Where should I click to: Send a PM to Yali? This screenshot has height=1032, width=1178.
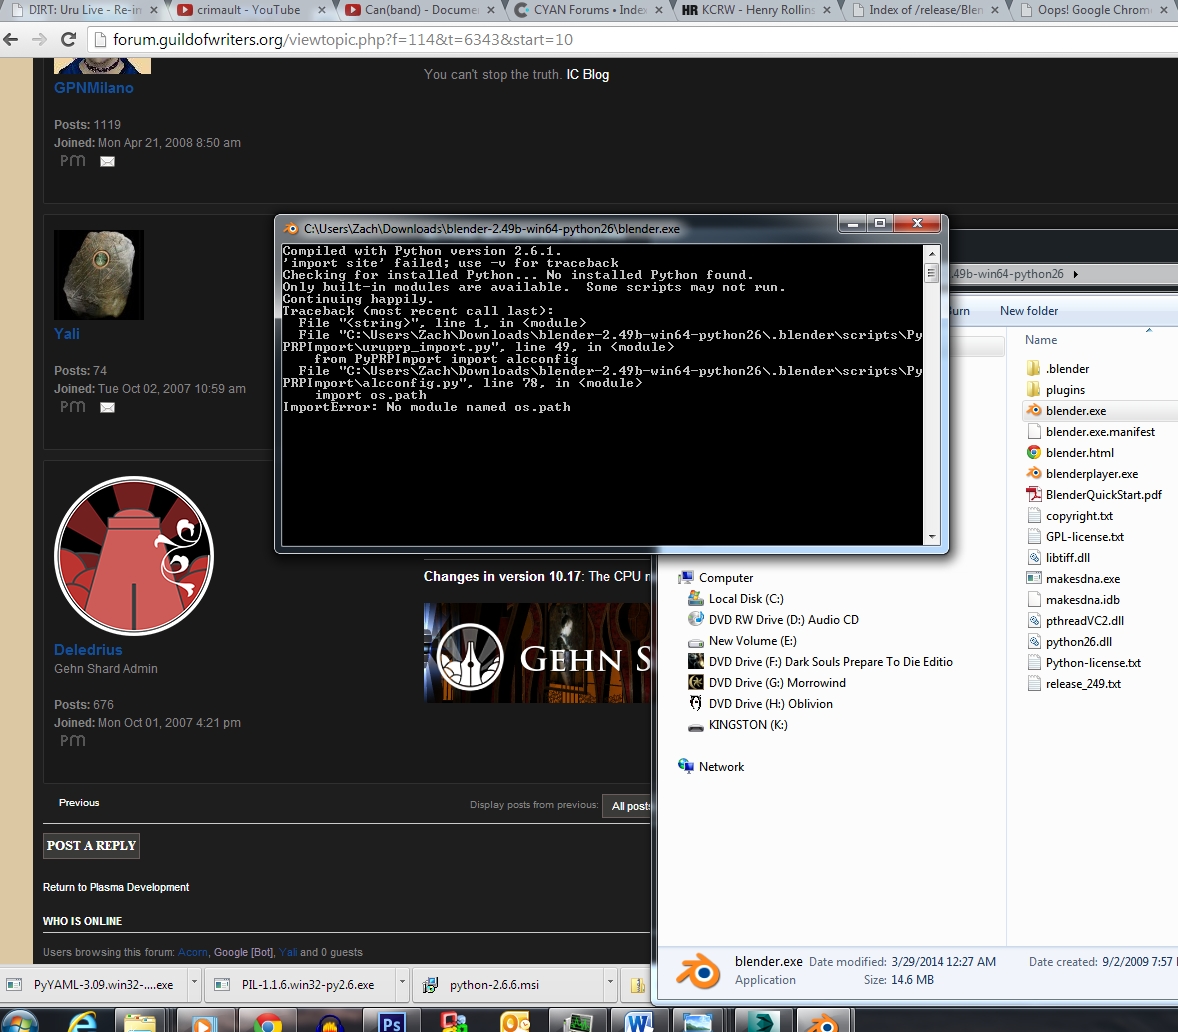tap(73, 406)
